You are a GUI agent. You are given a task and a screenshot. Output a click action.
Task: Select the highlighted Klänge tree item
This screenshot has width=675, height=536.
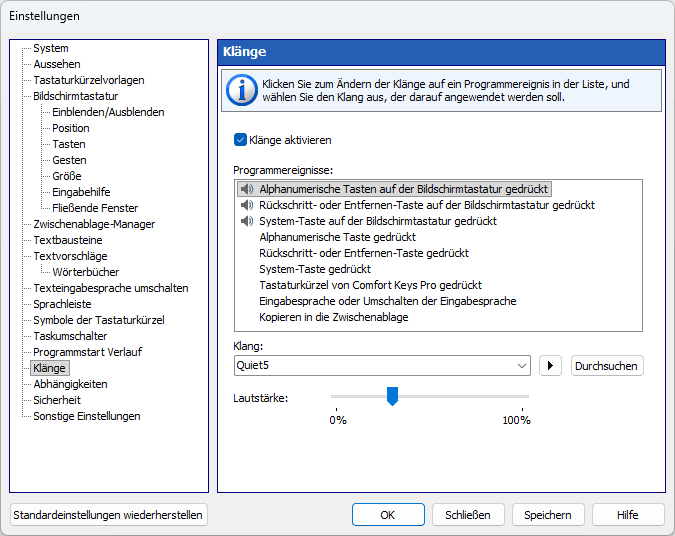(x=50, y=368)
